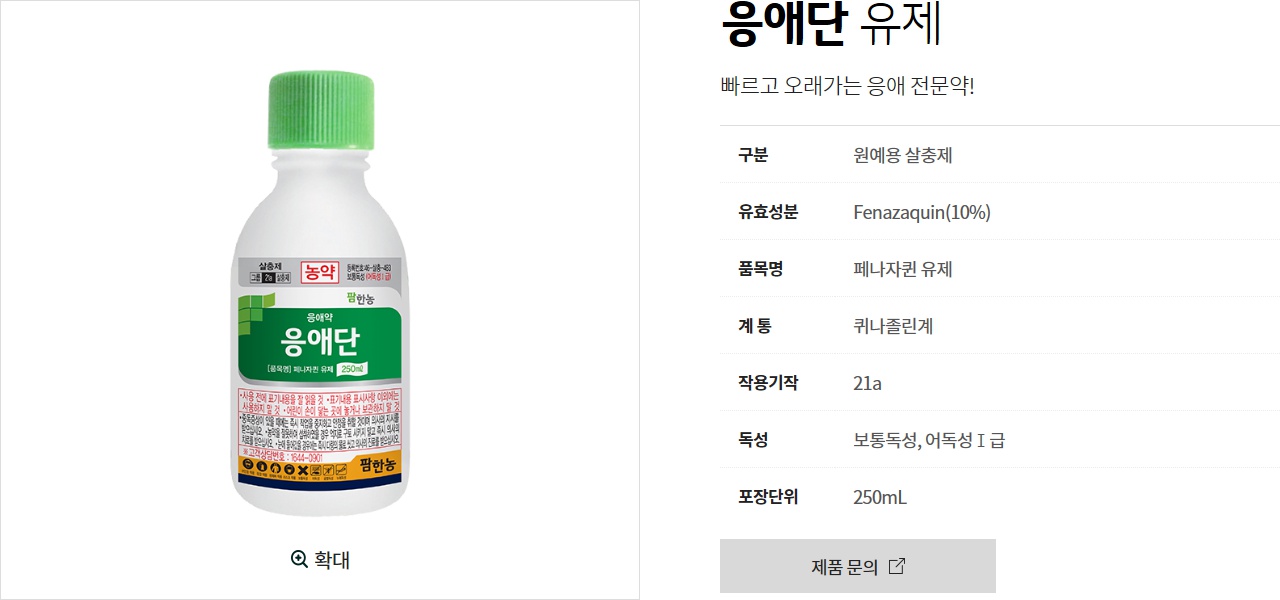Click the external link icon next to 제품 문의
Image resolution: width=1280 pixels, height=600 pixels.
(x=897, y=566)
